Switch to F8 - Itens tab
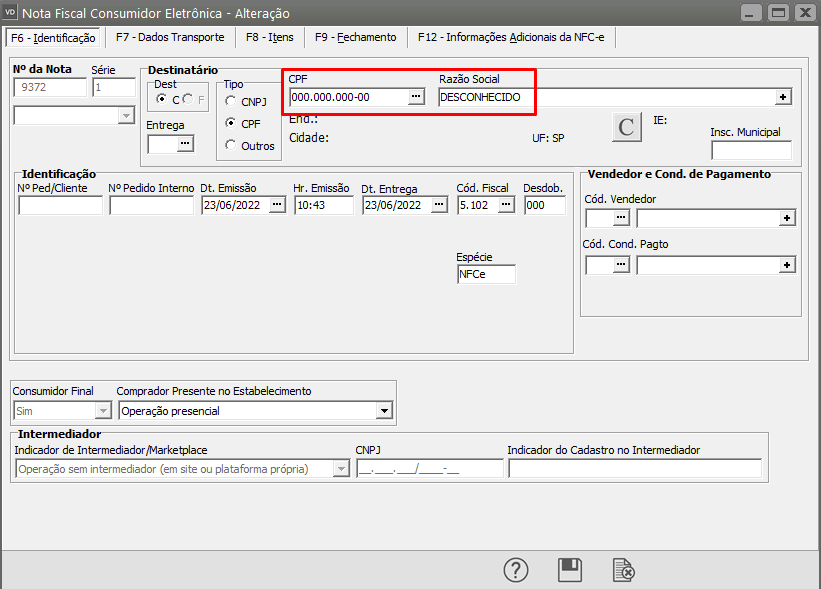This screenshot has width=821, height=589. point(269,37)
